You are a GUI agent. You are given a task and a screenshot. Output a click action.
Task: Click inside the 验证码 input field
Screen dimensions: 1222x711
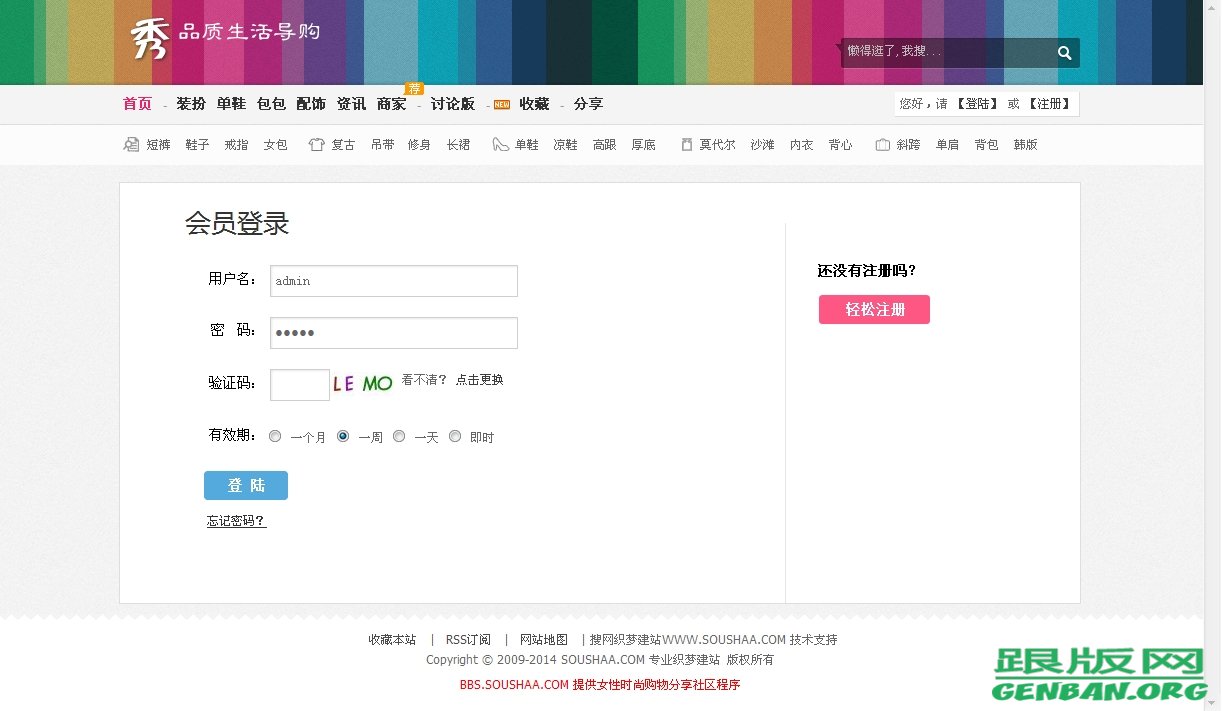click(x=299, y=384)
